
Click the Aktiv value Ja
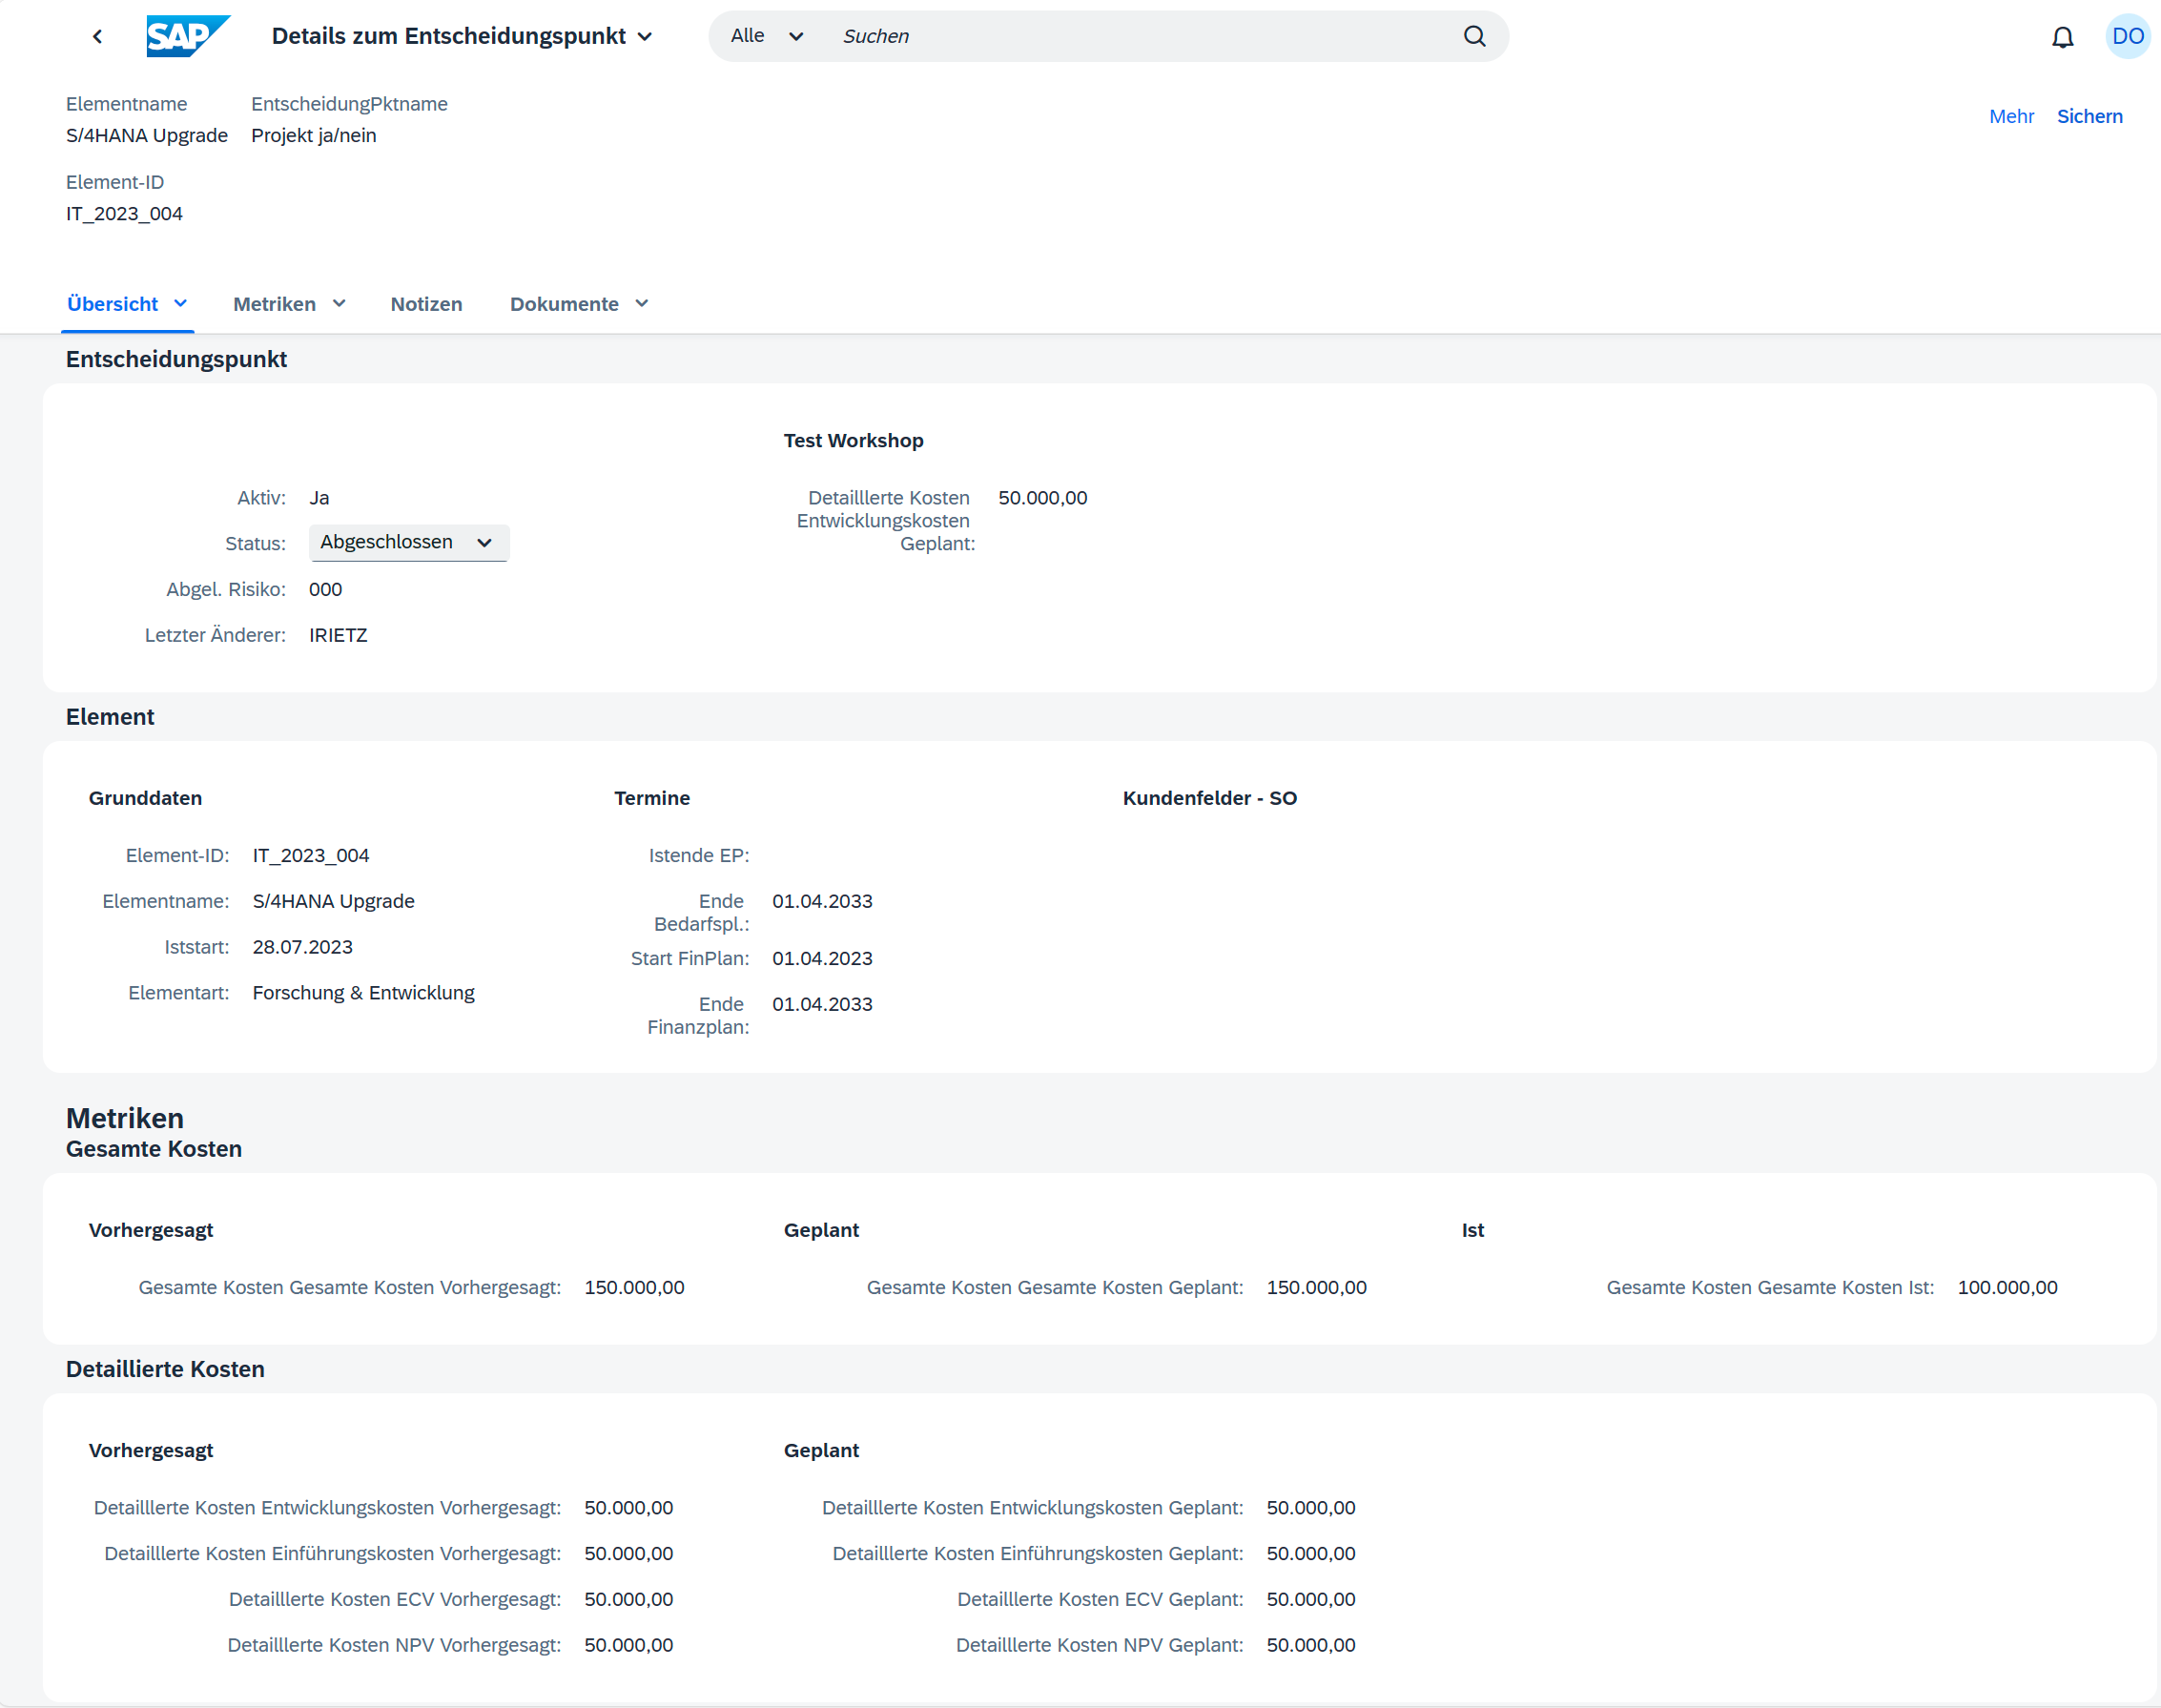point(319,498)
